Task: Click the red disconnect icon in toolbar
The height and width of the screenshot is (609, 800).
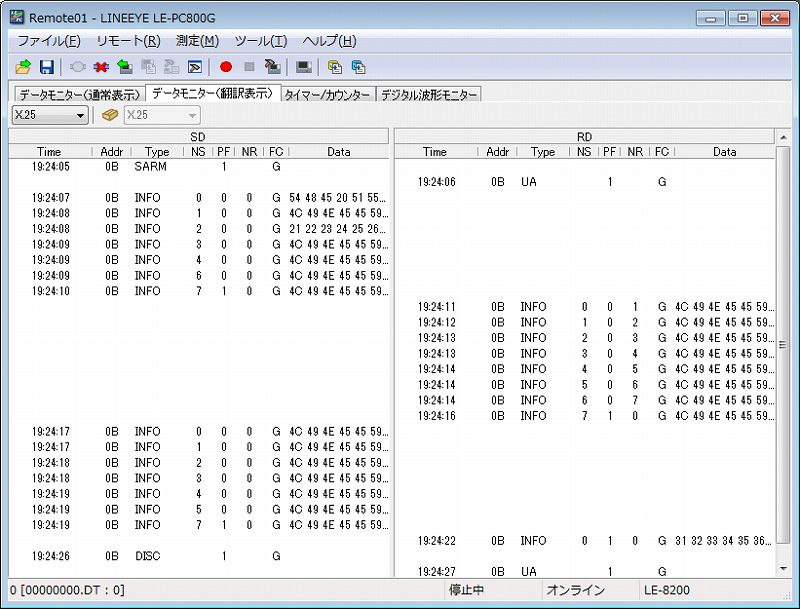Action: pos(101,67)
